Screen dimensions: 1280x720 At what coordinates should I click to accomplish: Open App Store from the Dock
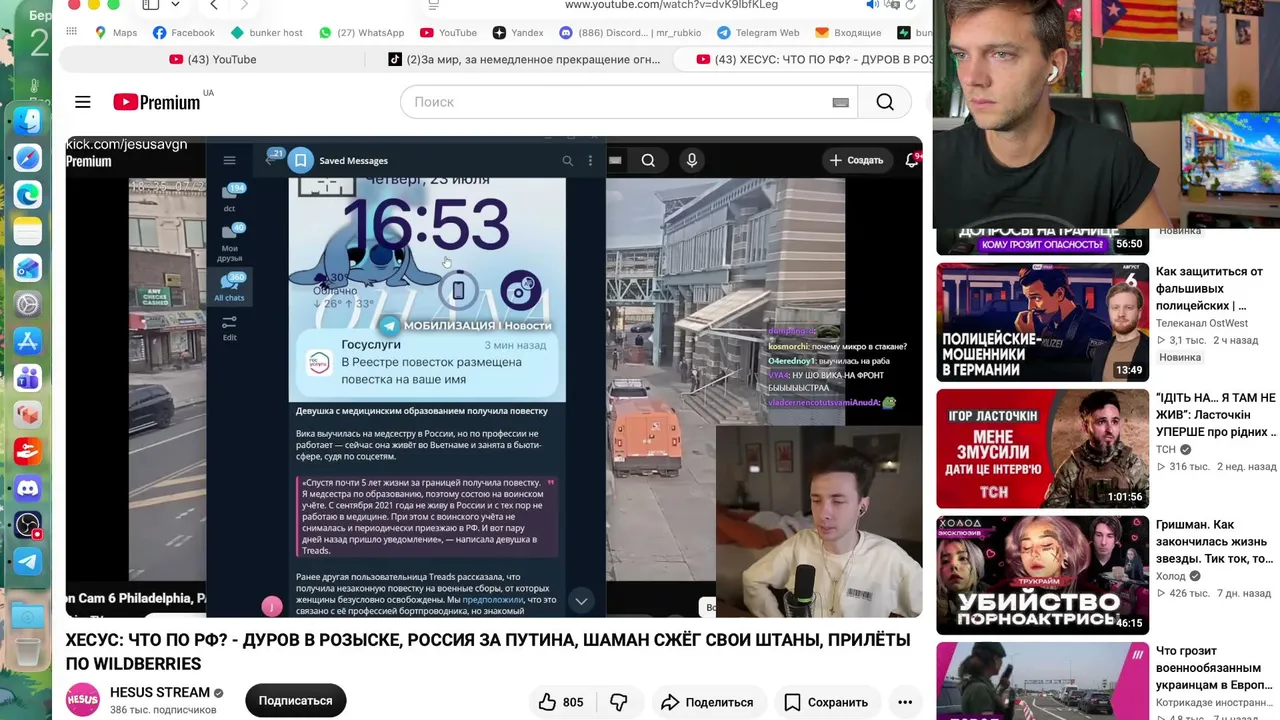tap(28, 341)
